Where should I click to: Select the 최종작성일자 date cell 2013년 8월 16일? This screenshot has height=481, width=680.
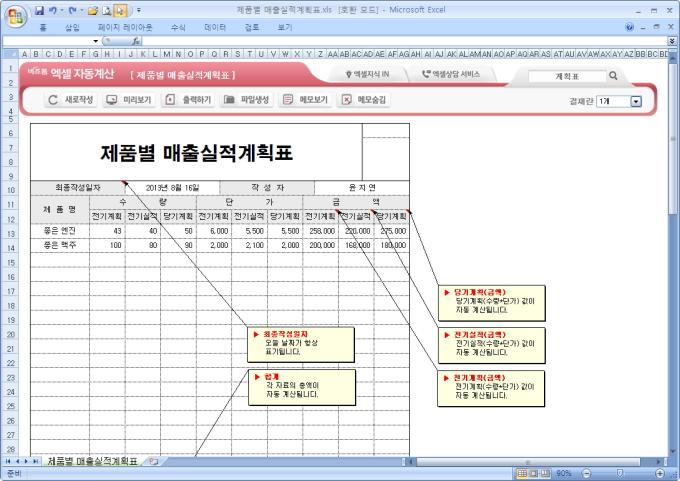[172, 188]
